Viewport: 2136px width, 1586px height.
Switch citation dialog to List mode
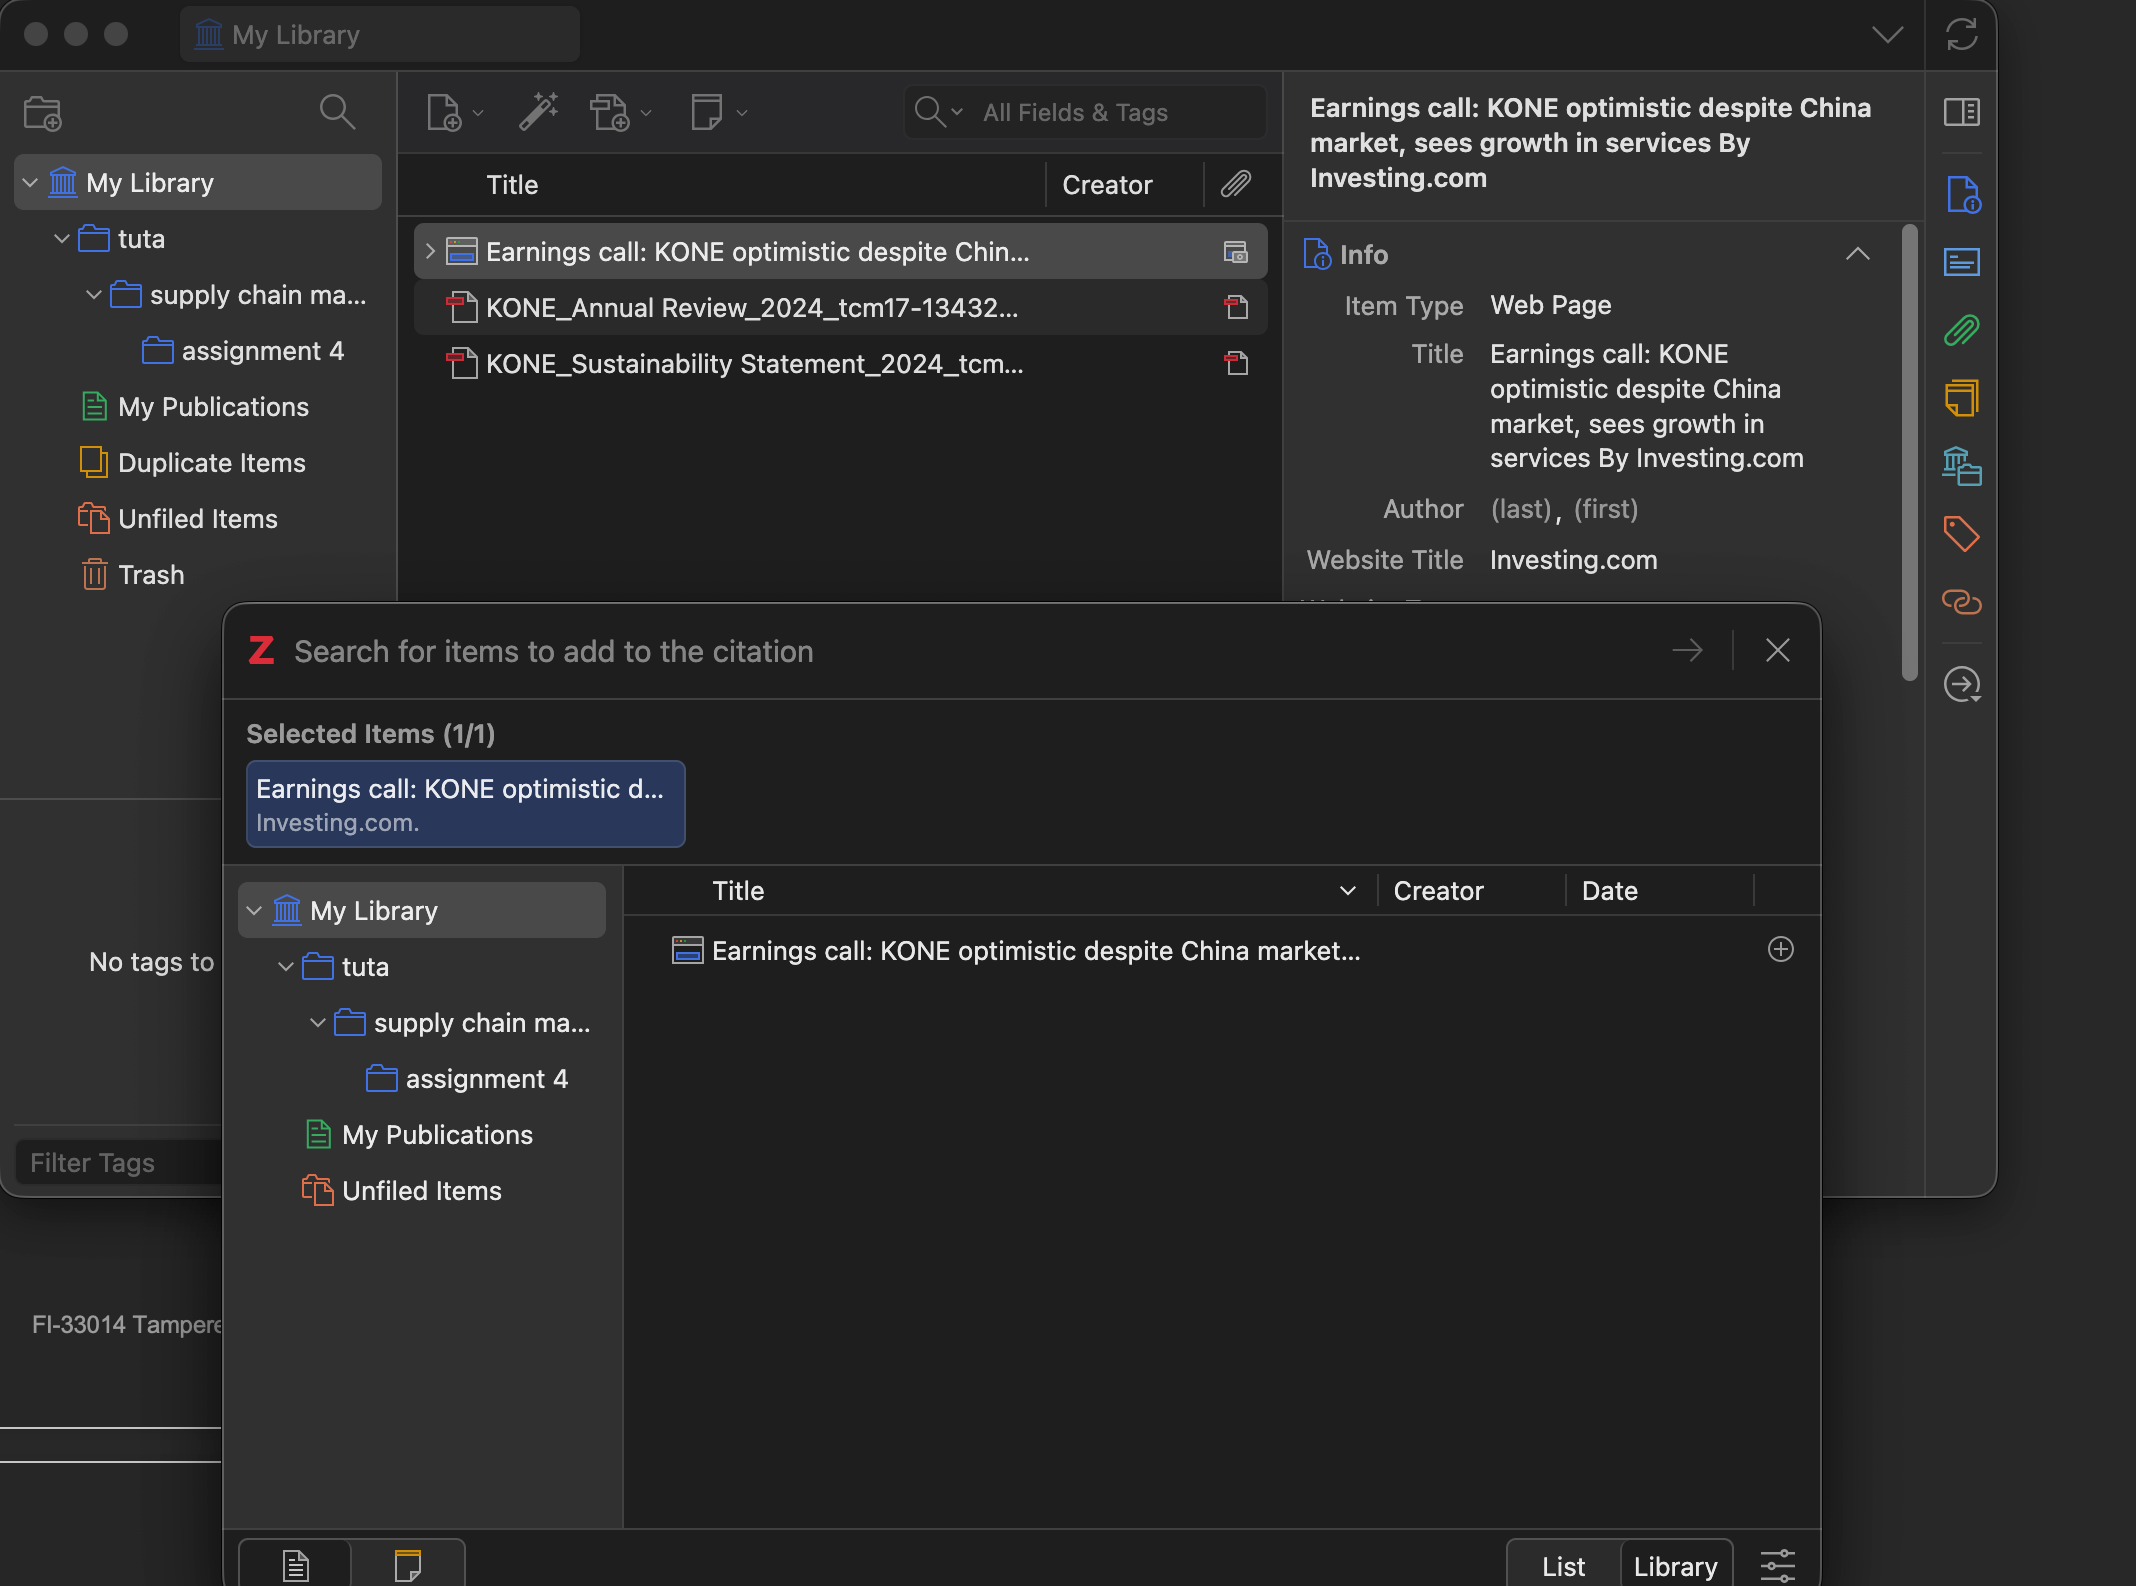pyautogui.click(x=1563, y=1566)
